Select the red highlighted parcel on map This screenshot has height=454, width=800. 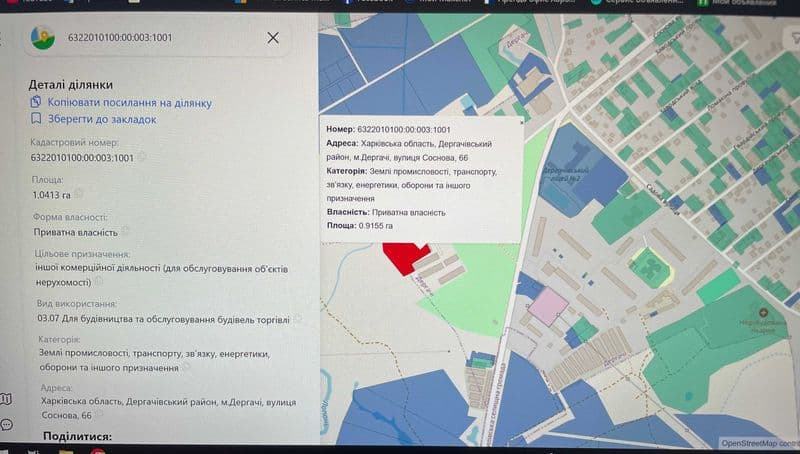[404, 257]
